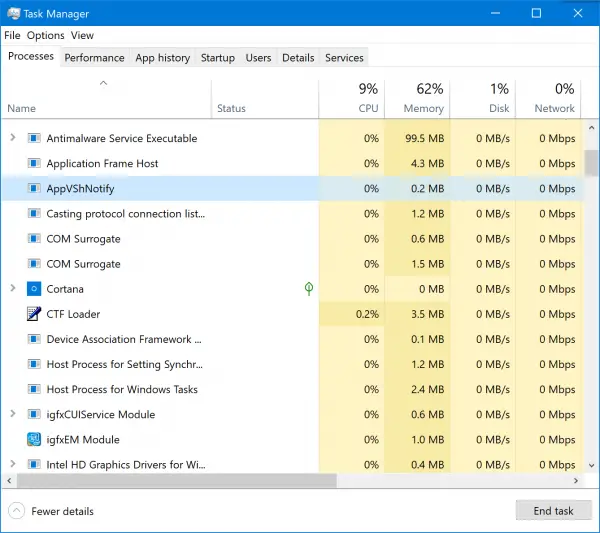The image size is (600, 533).
Task: Click the AppVShNotify process icon
Action: 34,188
